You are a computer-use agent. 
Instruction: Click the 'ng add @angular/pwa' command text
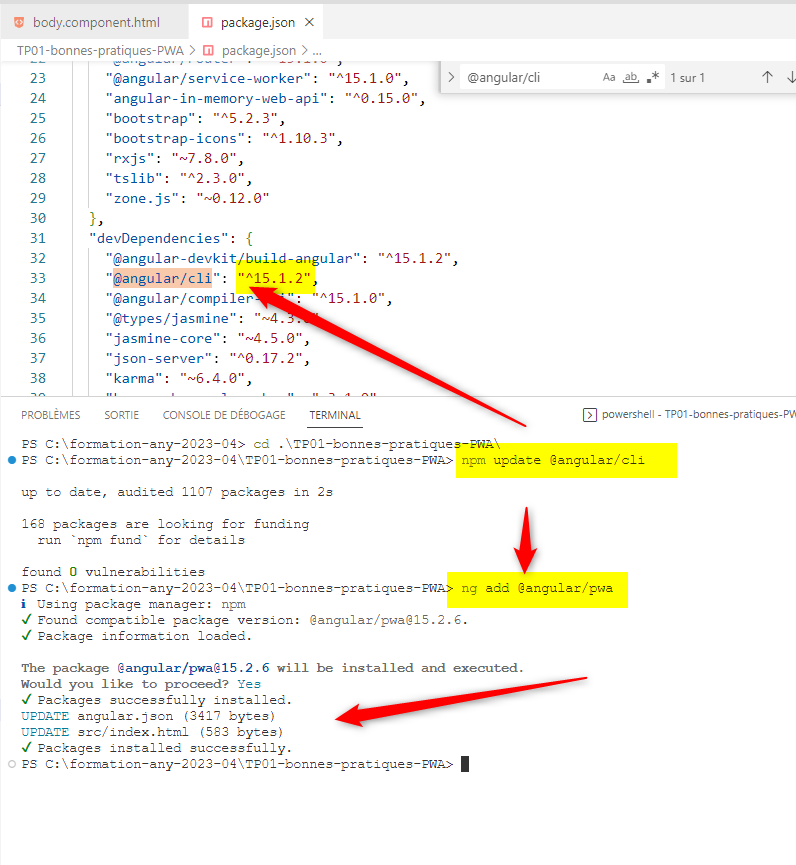coord(537,588)
